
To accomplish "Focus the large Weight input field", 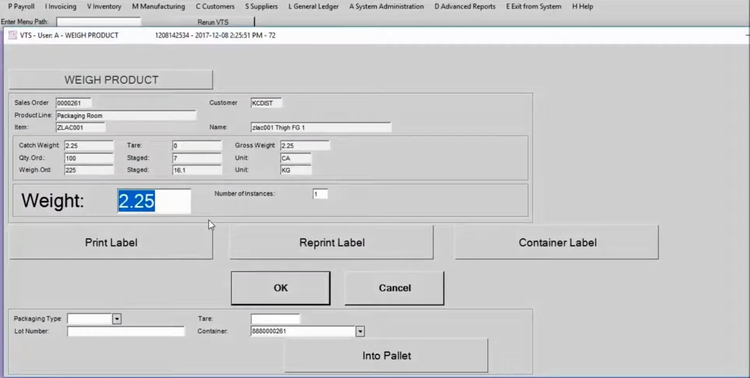I will 154,201.
